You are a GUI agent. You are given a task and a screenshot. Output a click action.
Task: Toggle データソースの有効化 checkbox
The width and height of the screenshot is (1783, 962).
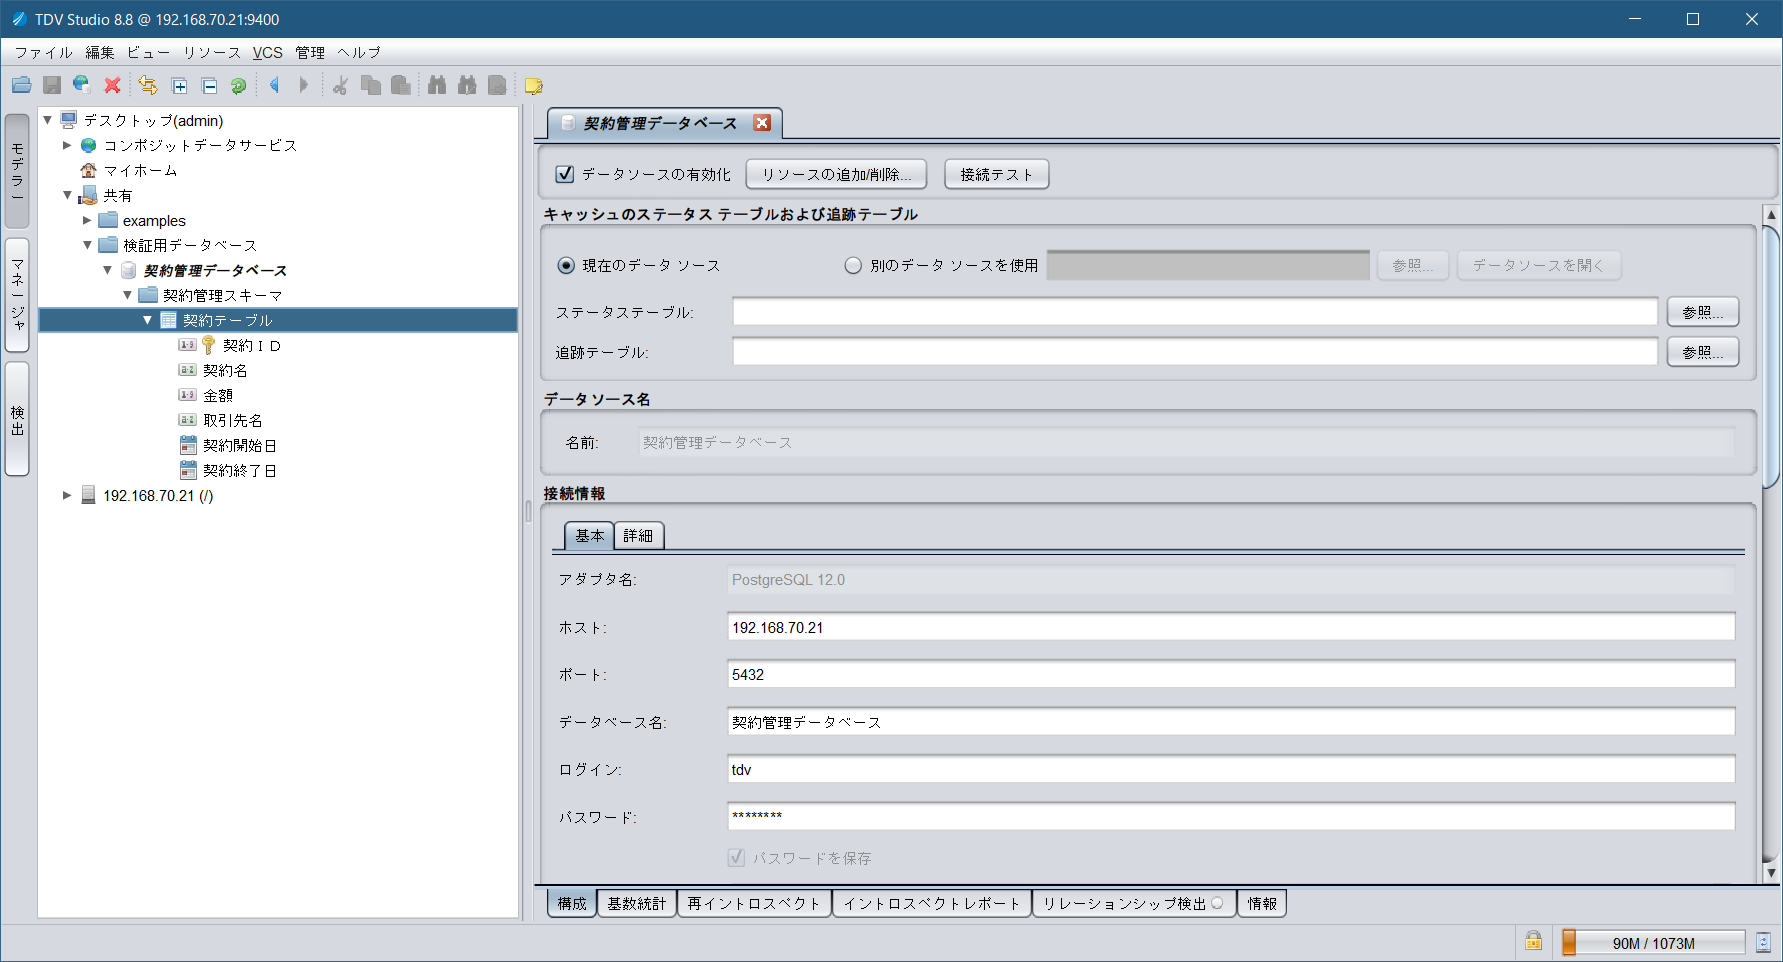coord(565,174)
